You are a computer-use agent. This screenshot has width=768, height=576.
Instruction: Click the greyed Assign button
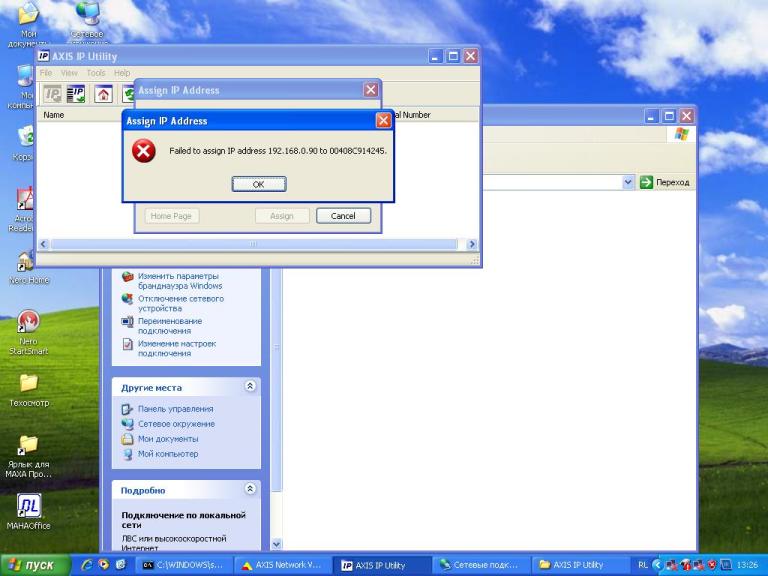(282, 216)
